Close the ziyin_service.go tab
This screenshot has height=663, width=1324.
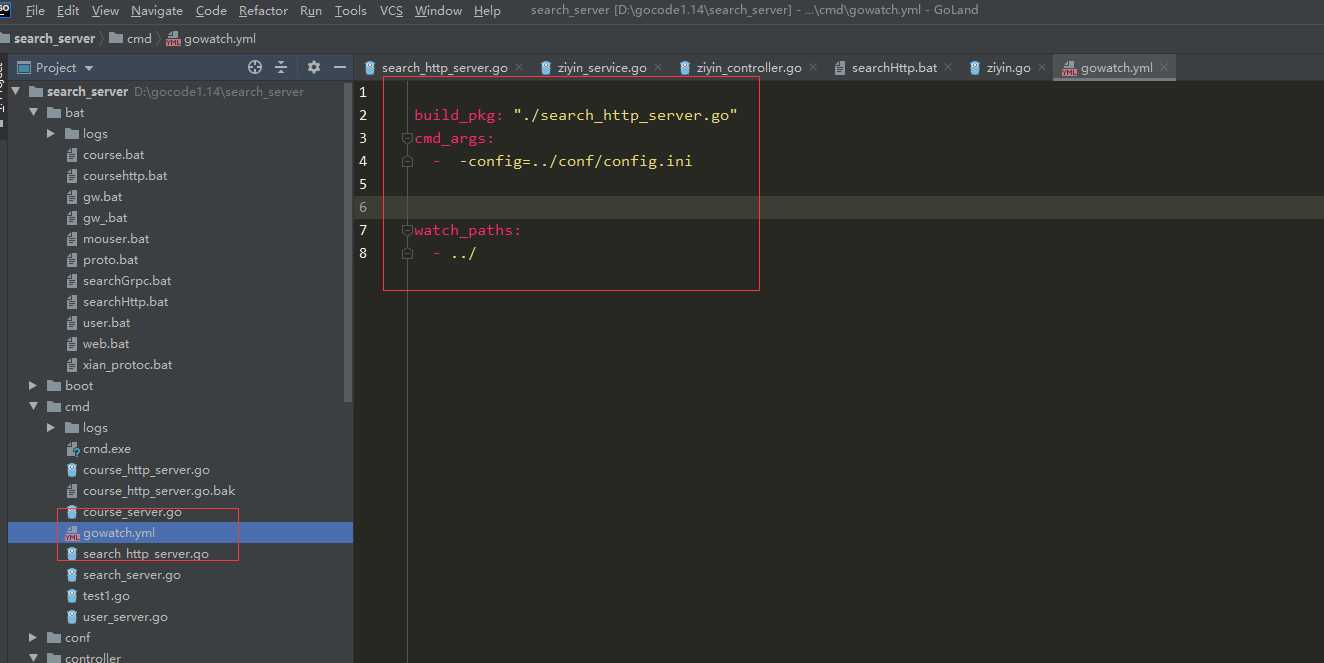659,68
